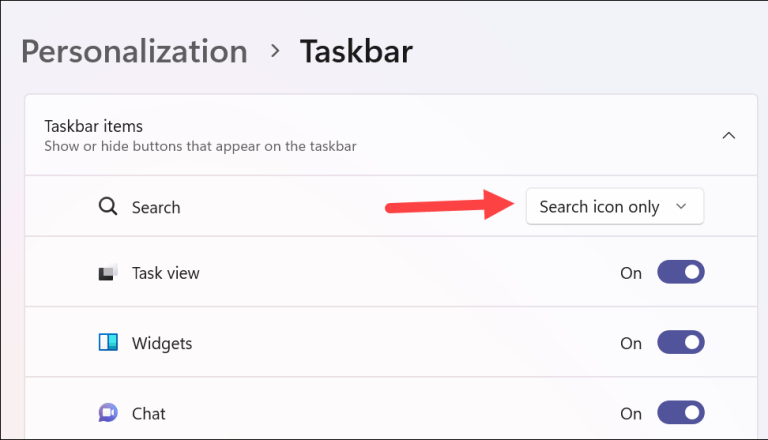Go back to Personalization breadcrumb
The width and height of the screenshot is (768, 440).
pos(134,52)
